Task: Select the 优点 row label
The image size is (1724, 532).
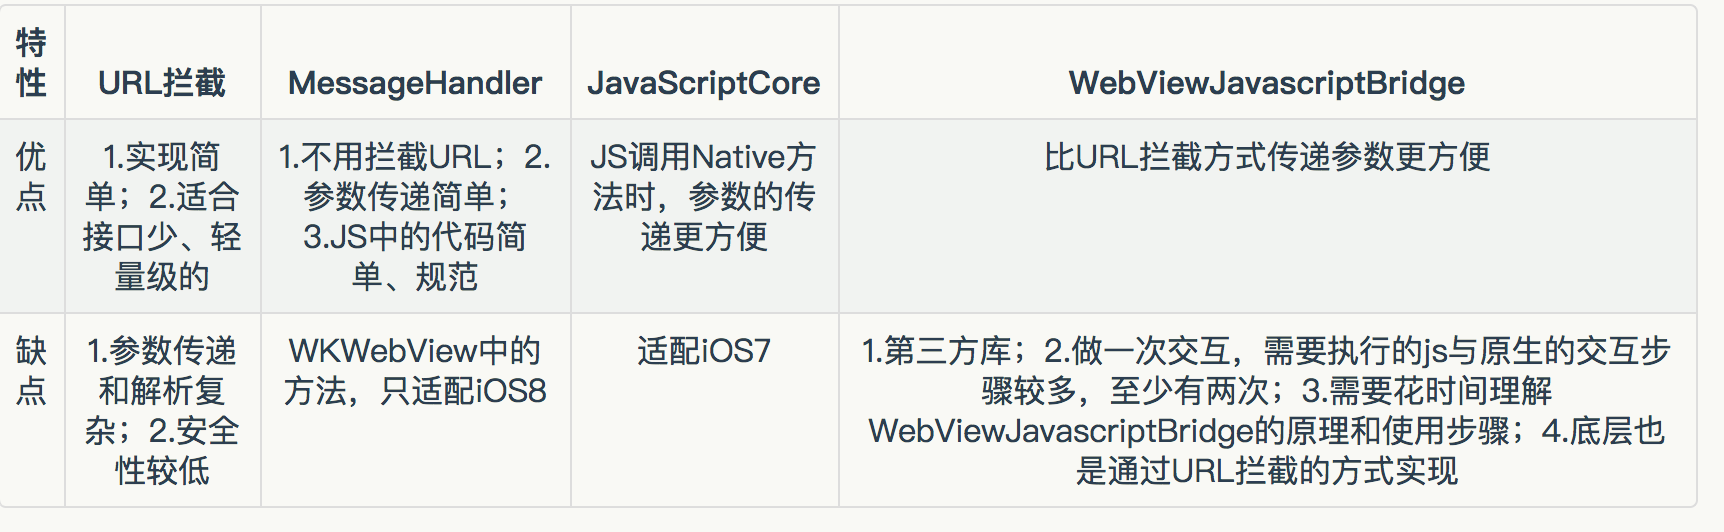Action: tap(32, 176)
